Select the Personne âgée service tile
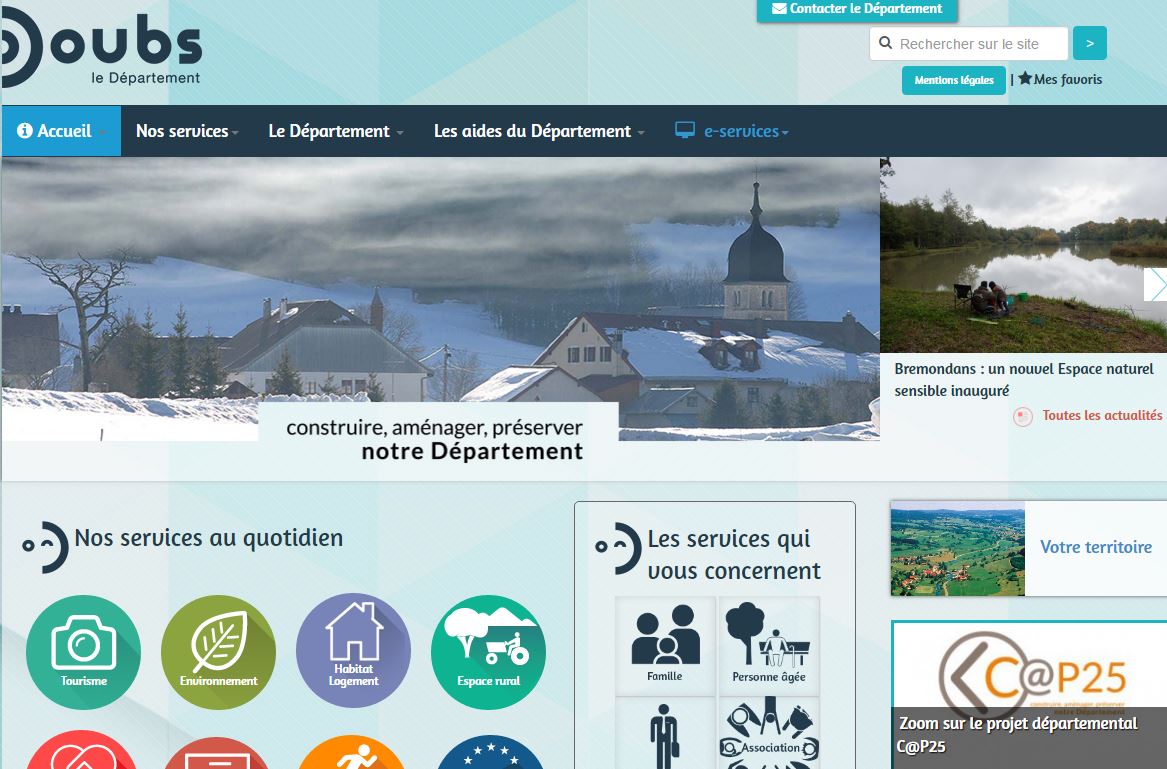 pyautogui.click(x=769, y=645)
